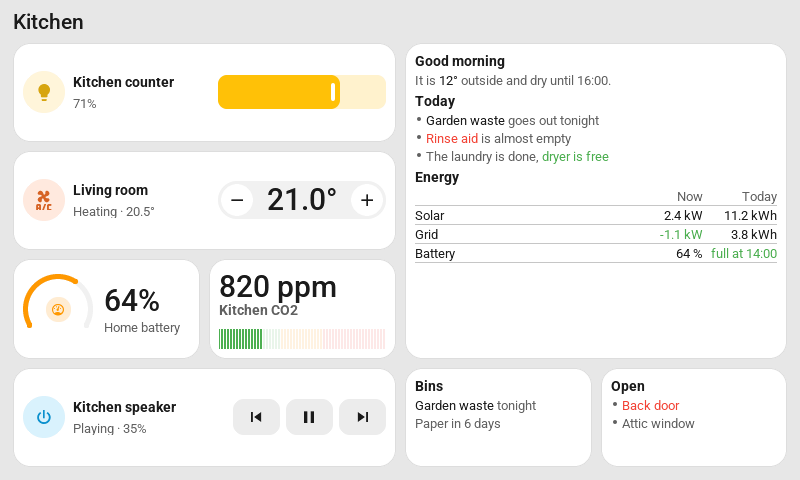Click the 'Kitchen' page title

pos(48,22)
